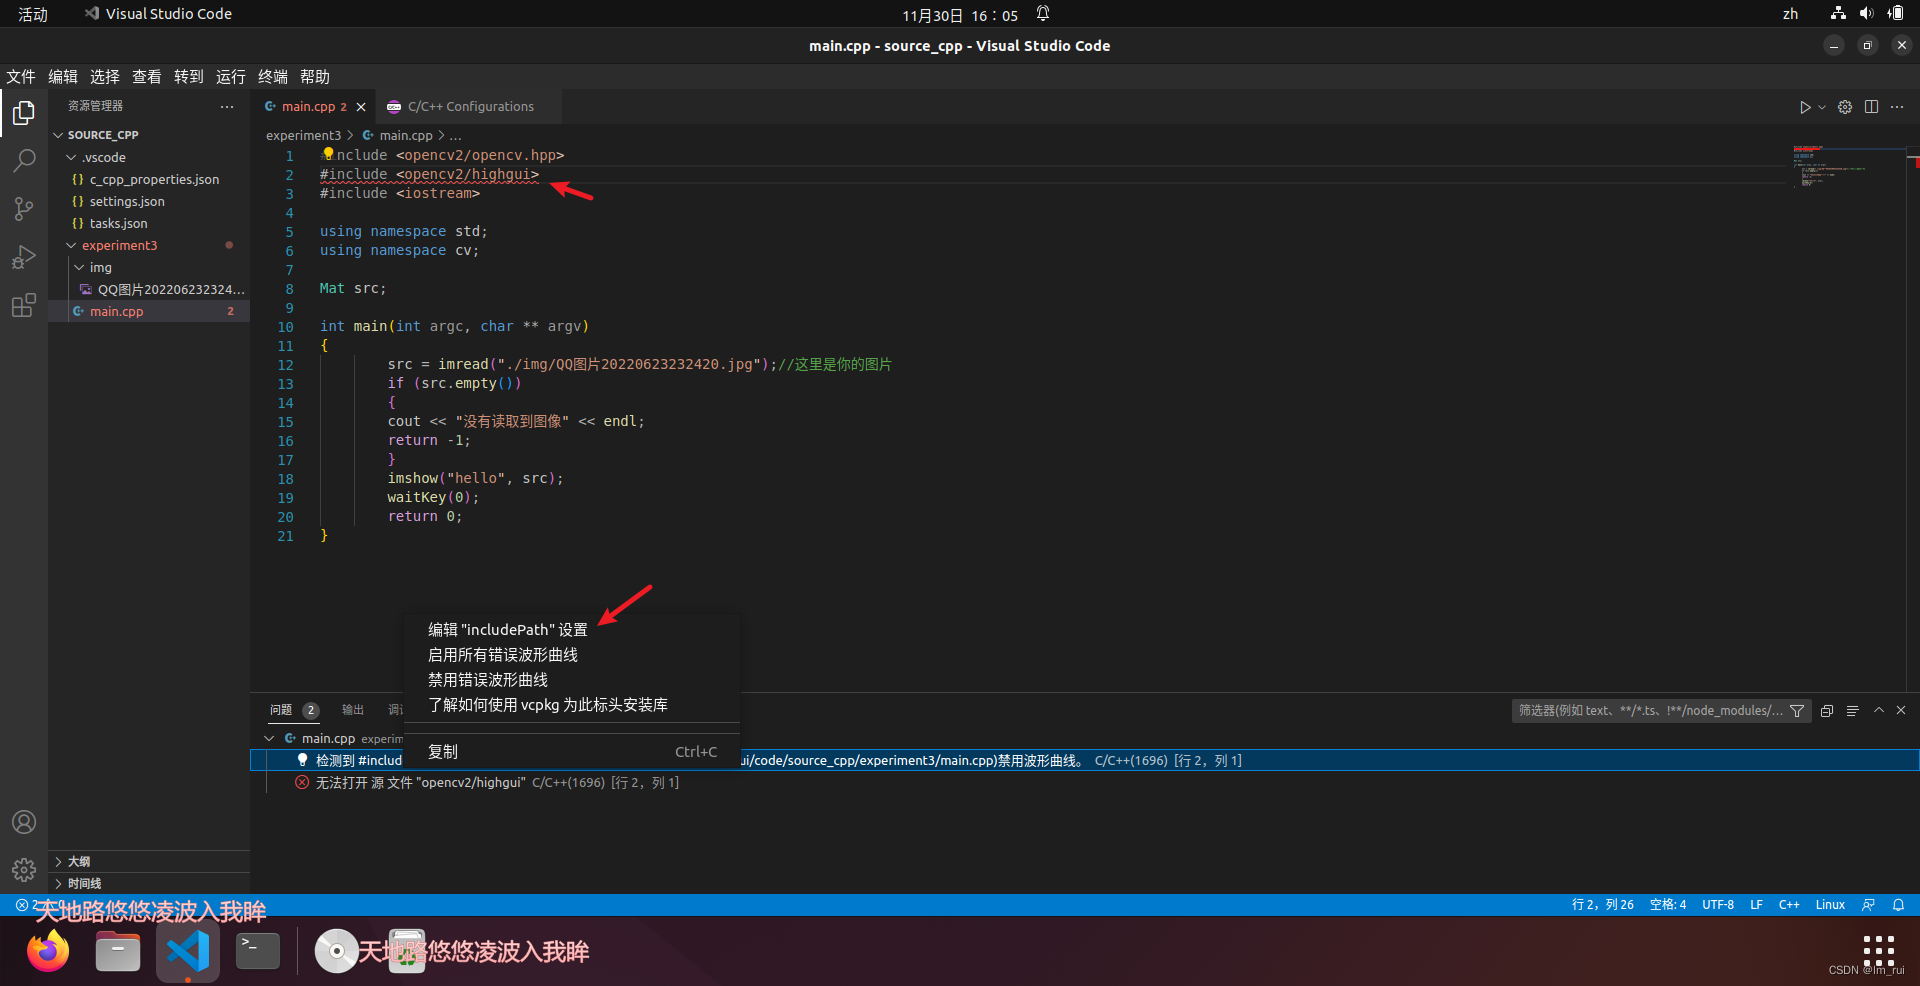Image resolution: width=1920 pixels, height=986 pixels.
Task: Toggle problems view as table
Action: click(1852, 711)
